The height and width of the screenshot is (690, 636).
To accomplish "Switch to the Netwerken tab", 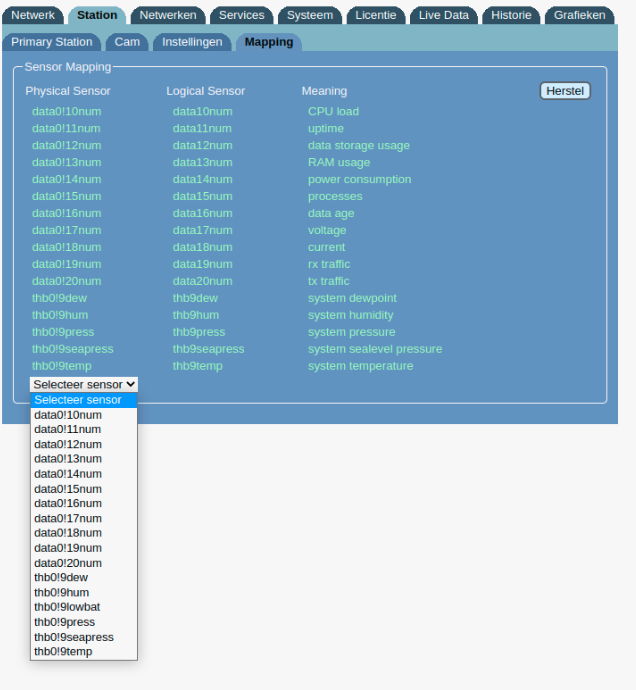I will click(168, 15).
